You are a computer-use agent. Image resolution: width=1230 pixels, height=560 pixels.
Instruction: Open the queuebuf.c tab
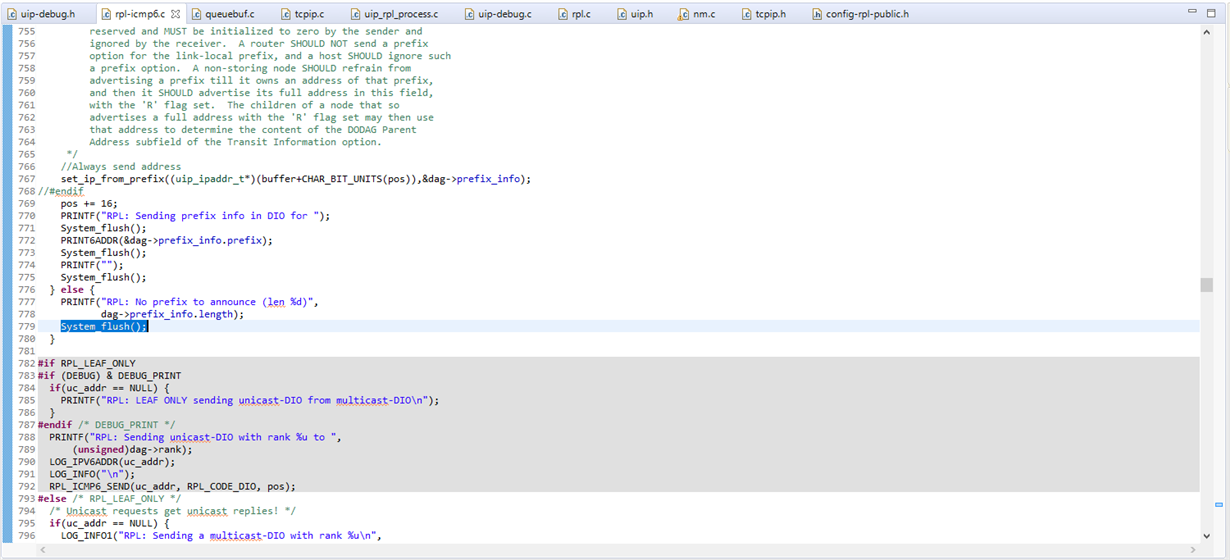pos(223,14)
